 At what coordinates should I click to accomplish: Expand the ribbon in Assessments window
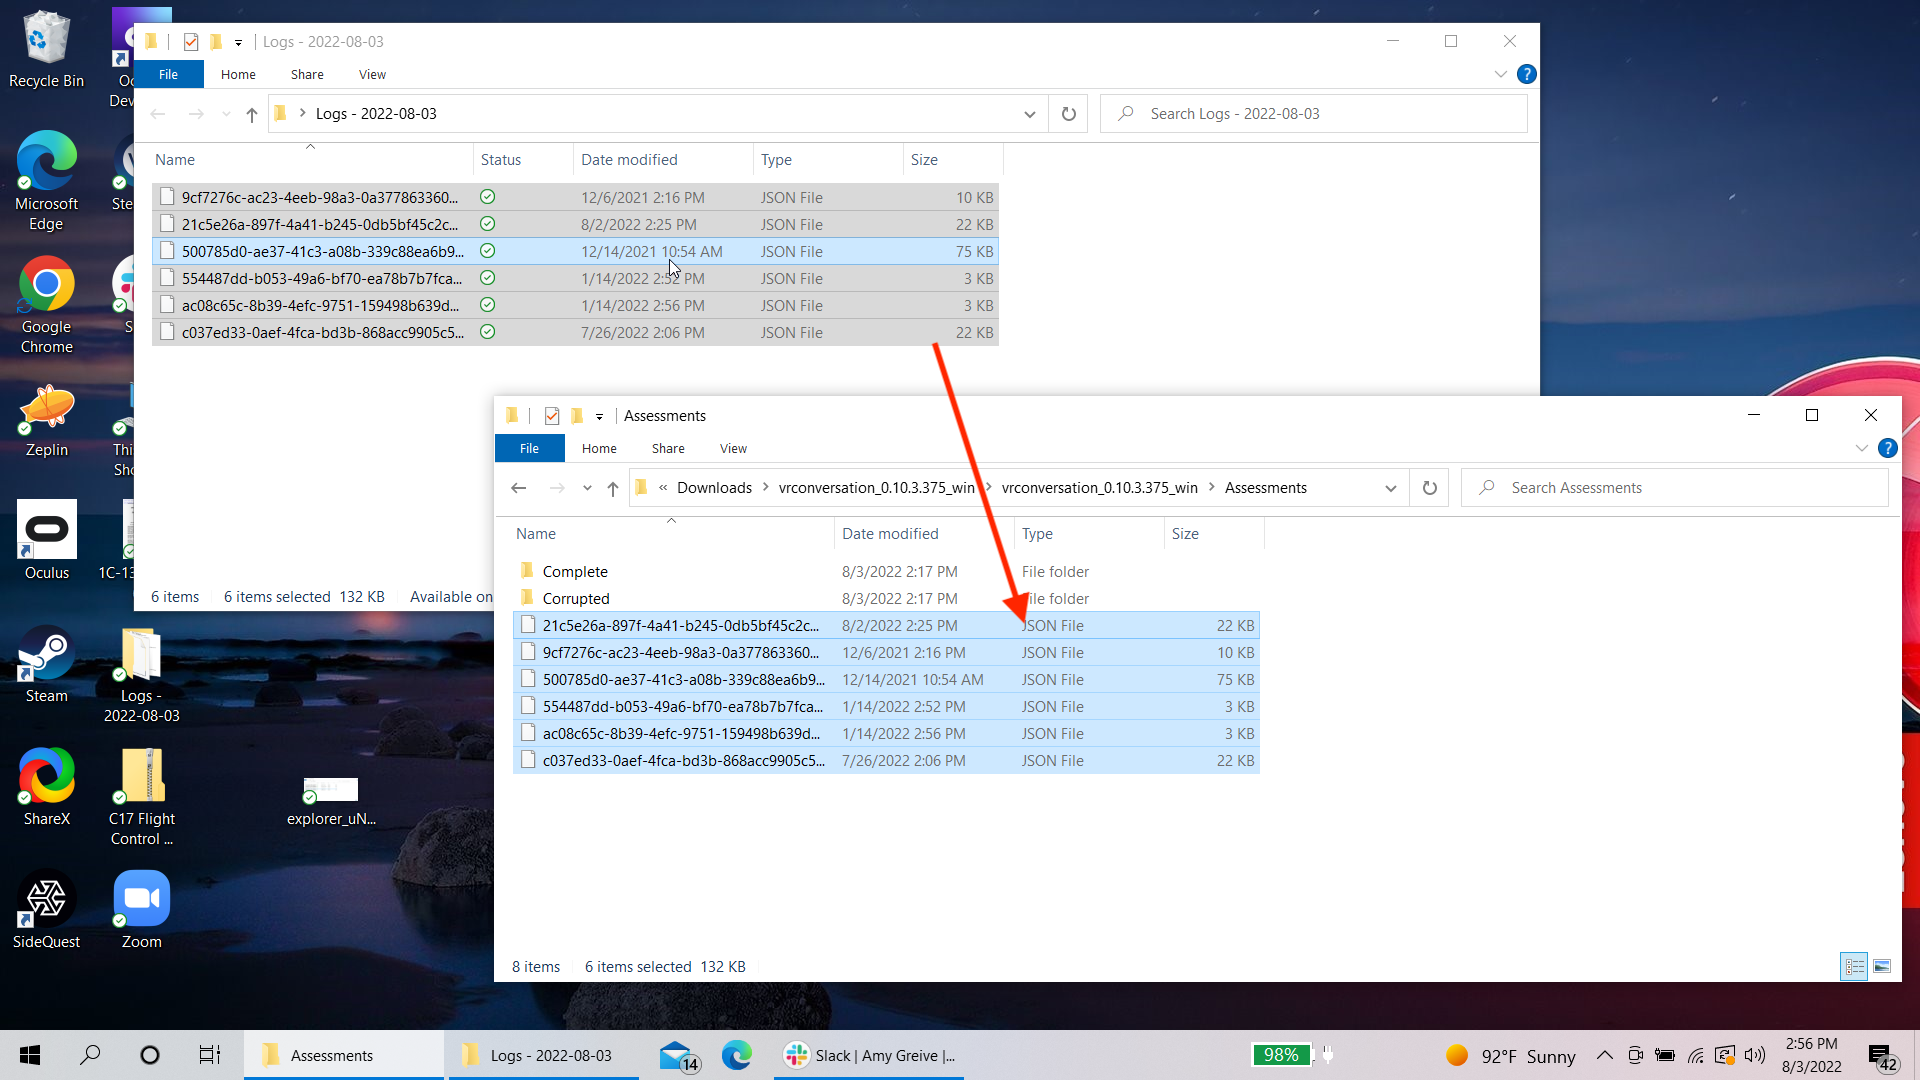[1861, 448]
